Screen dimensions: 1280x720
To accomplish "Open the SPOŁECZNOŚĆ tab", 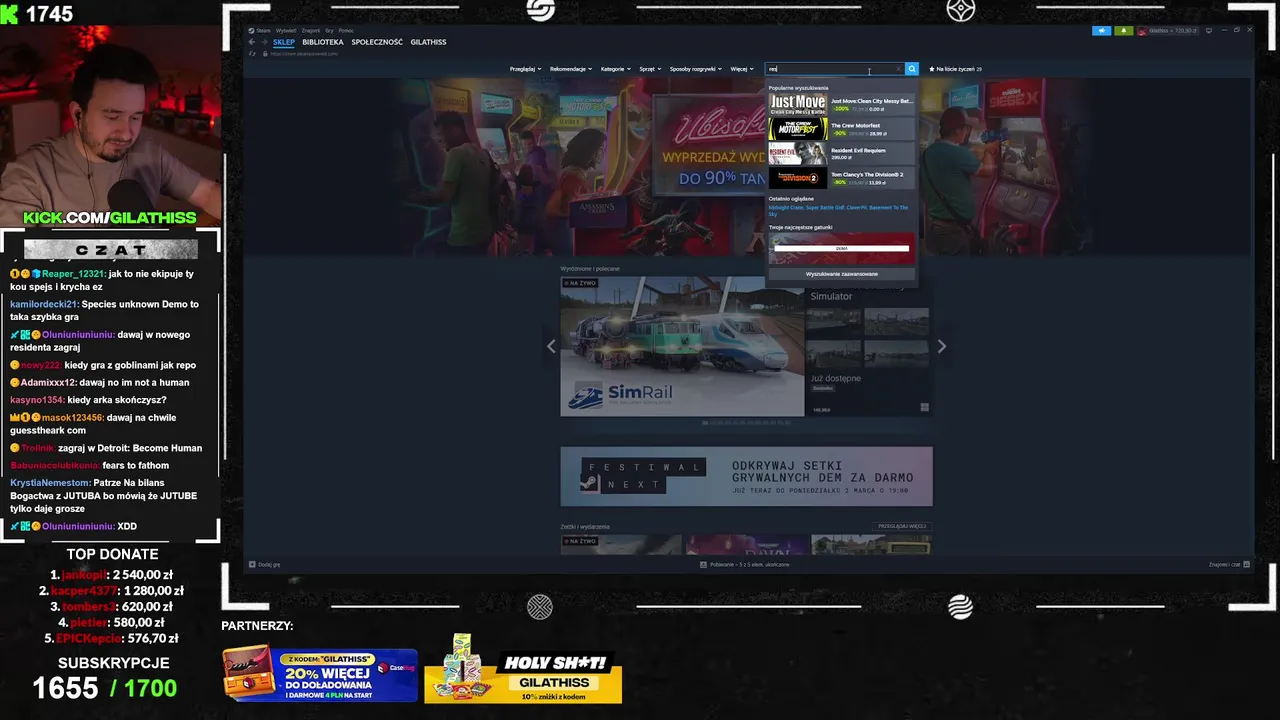I will click(x=377, y=42).
